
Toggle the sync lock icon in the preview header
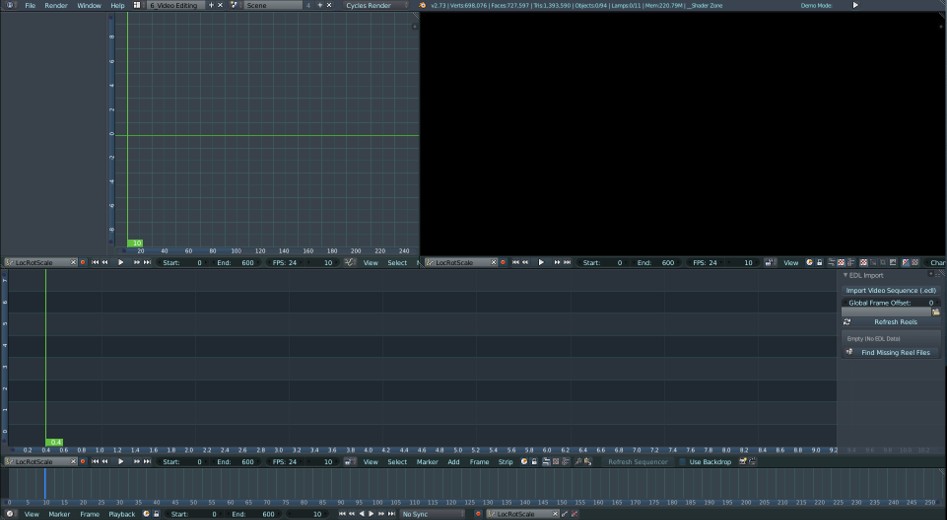pyautogui.click(x=769, y=263)
